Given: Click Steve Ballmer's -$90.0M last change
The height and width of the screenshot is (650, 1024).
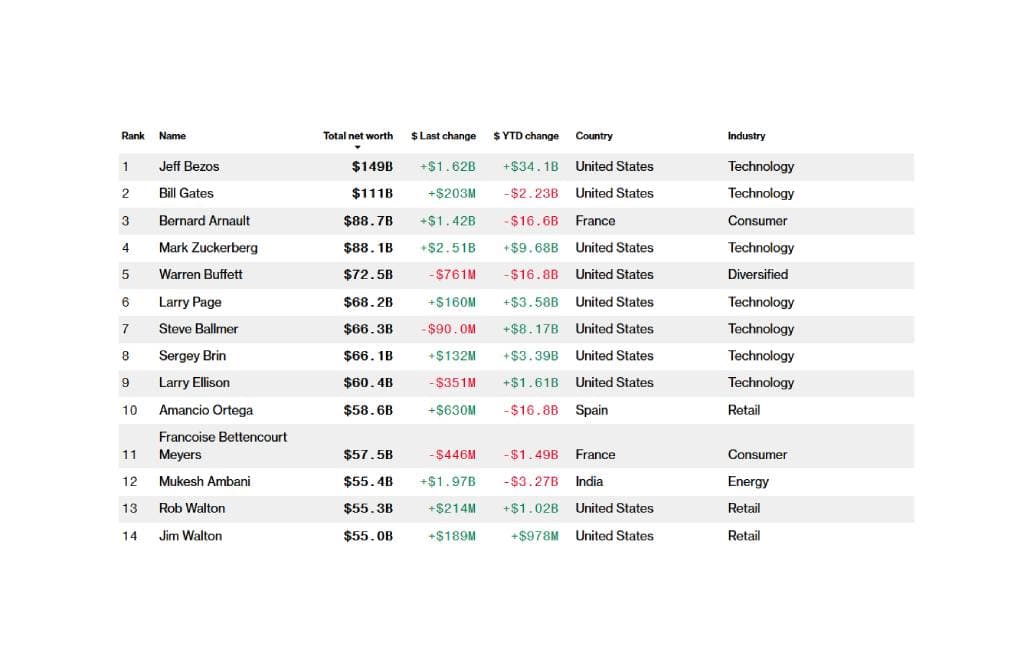Looking at the screenshot, I should coord(451,329).
